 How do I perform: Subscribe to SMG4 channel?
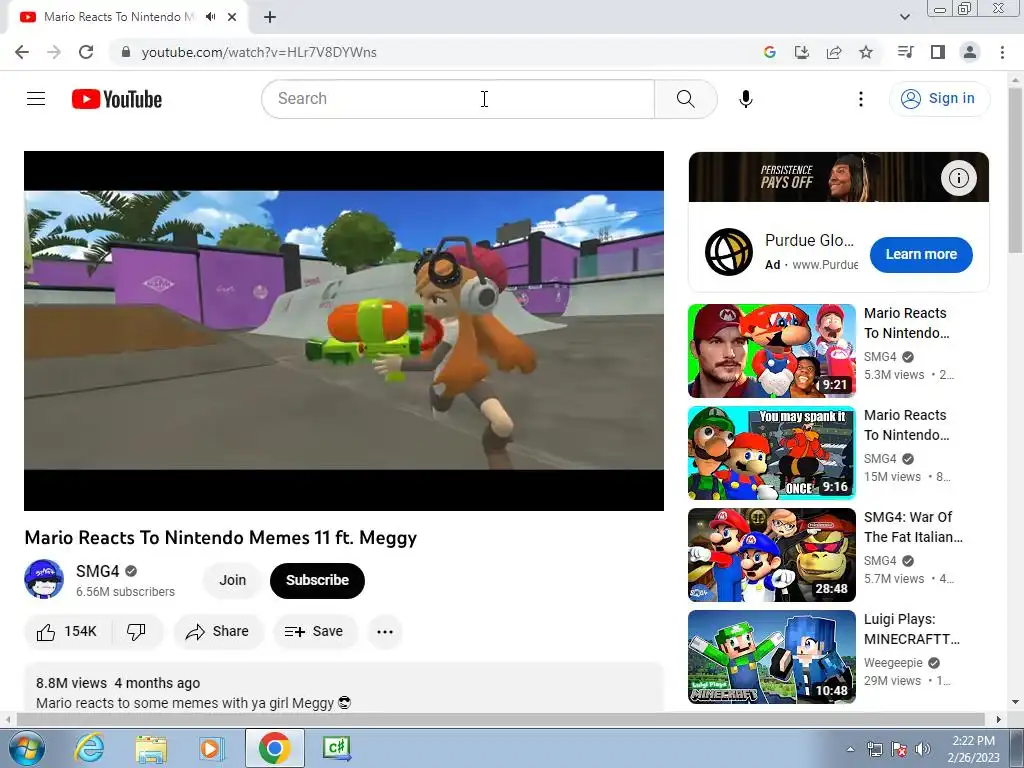click(x=317, y=580)
